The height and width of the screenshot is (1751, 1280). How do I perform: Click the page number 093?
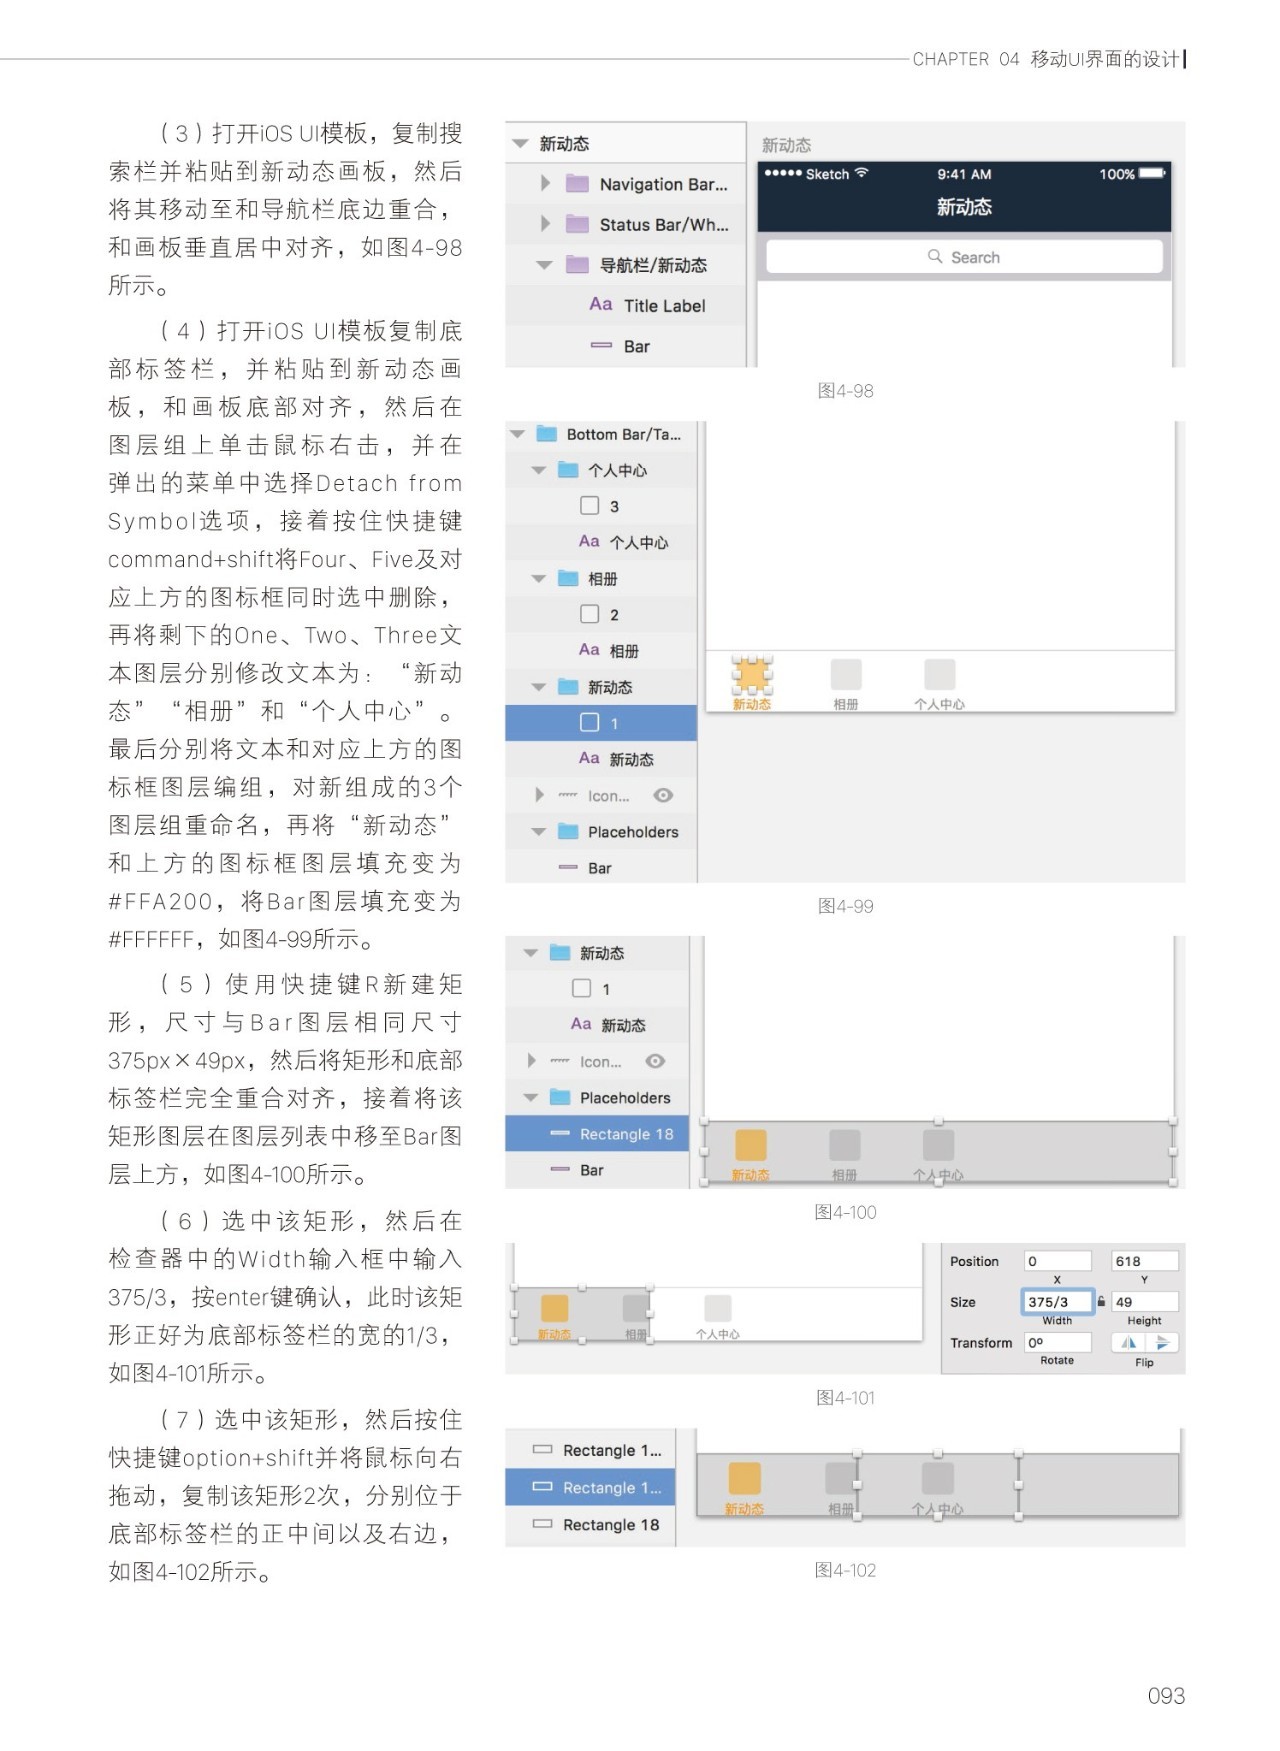click(1166, 1695)
